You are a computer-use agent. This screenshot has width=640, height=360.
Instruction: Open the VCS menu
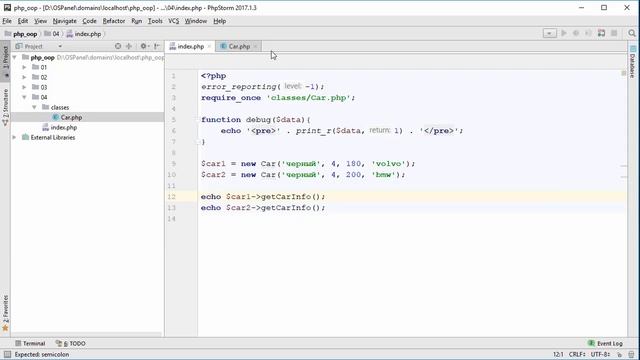(174, 21)
